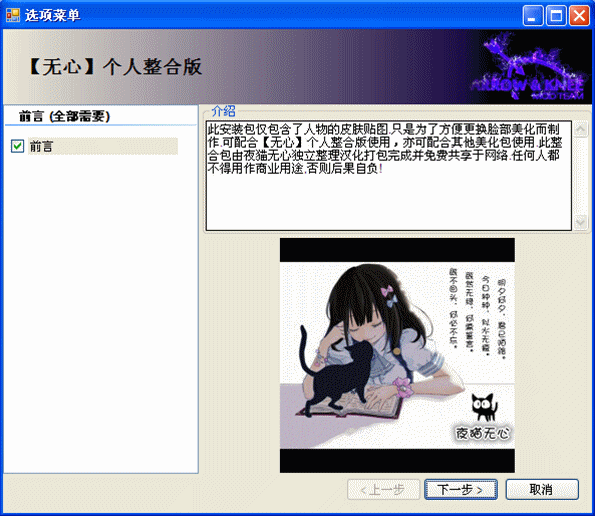This screenshot has width=595, height=516.
Task: Click the small black cat logo icon
Action: point(484,407)
